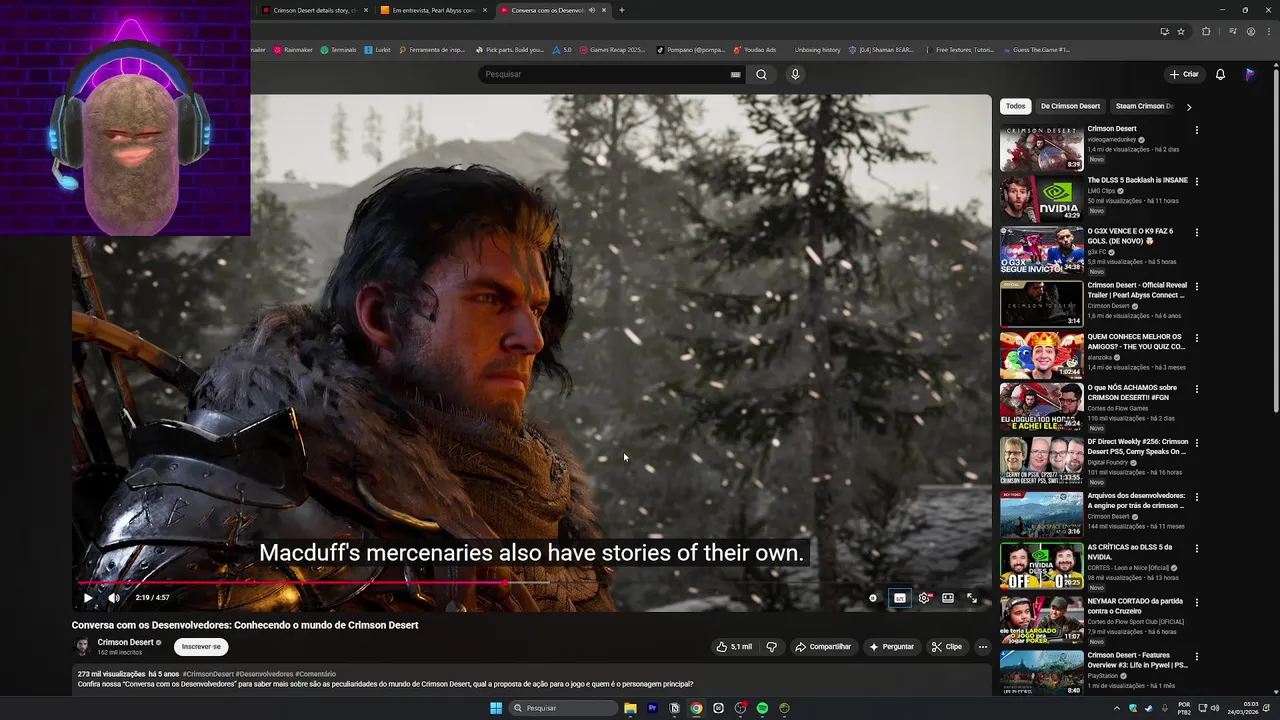The width and height of the screenshot is (1280, 720).
Task: Click the Criar create button
Action: [1184, 74]
